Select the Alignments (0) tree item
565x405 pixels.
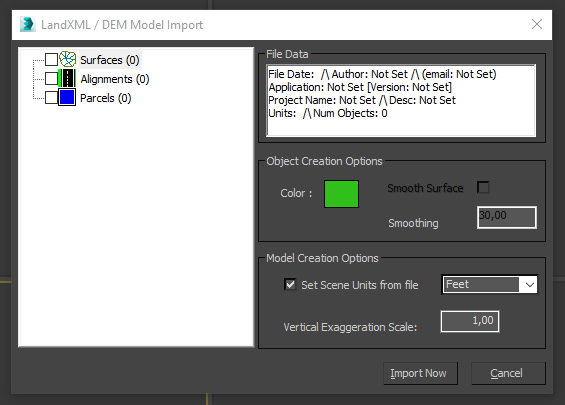[x=115, y=79]
